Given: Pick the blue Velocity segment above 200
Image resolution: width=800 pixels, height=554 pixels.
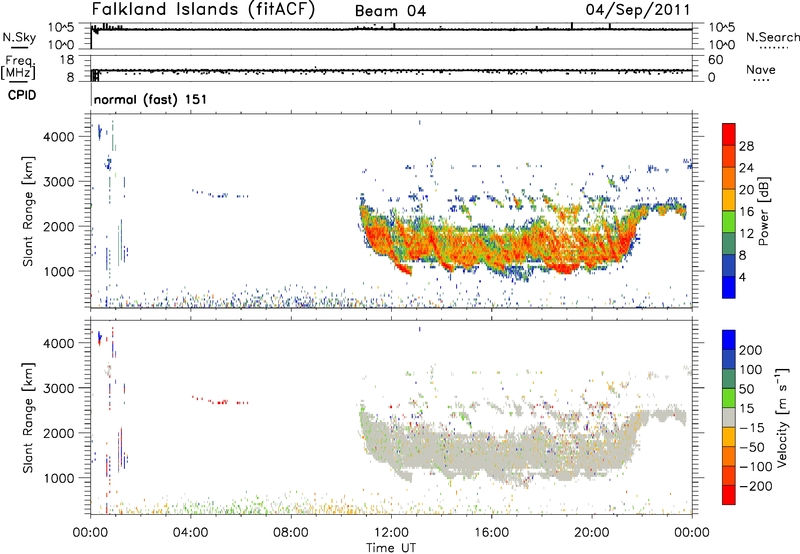Looking at the screenshot, I should point(729,340).
